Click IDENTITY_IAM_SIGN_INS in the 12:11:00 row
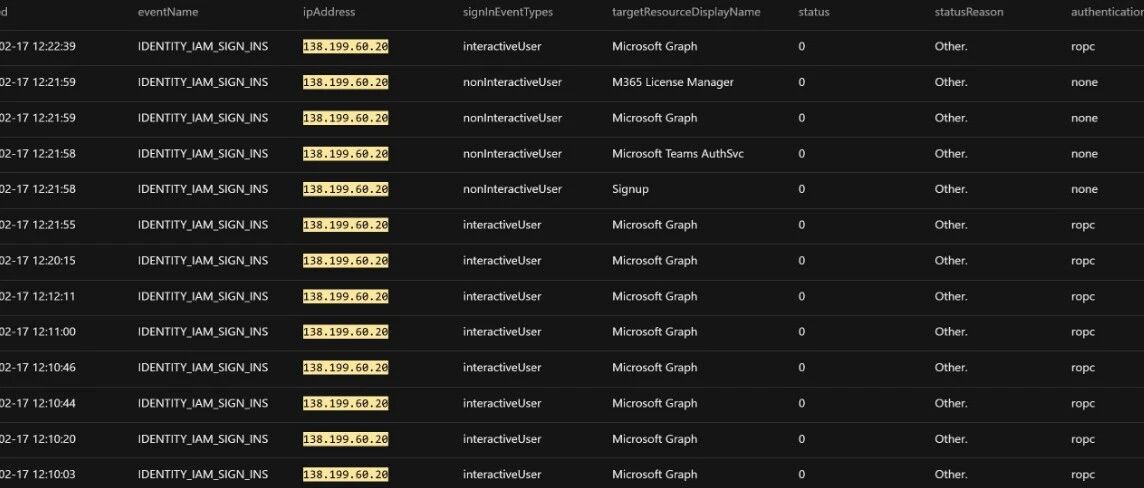Image resolution: width=1144 pixels, height=488 pixels. 203,332
